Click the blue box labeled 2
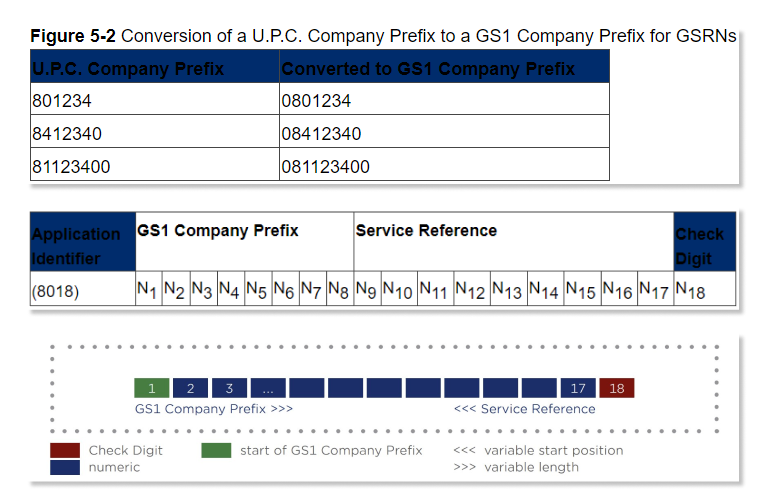This screenshot has height=498, width=765. point(190,388)
